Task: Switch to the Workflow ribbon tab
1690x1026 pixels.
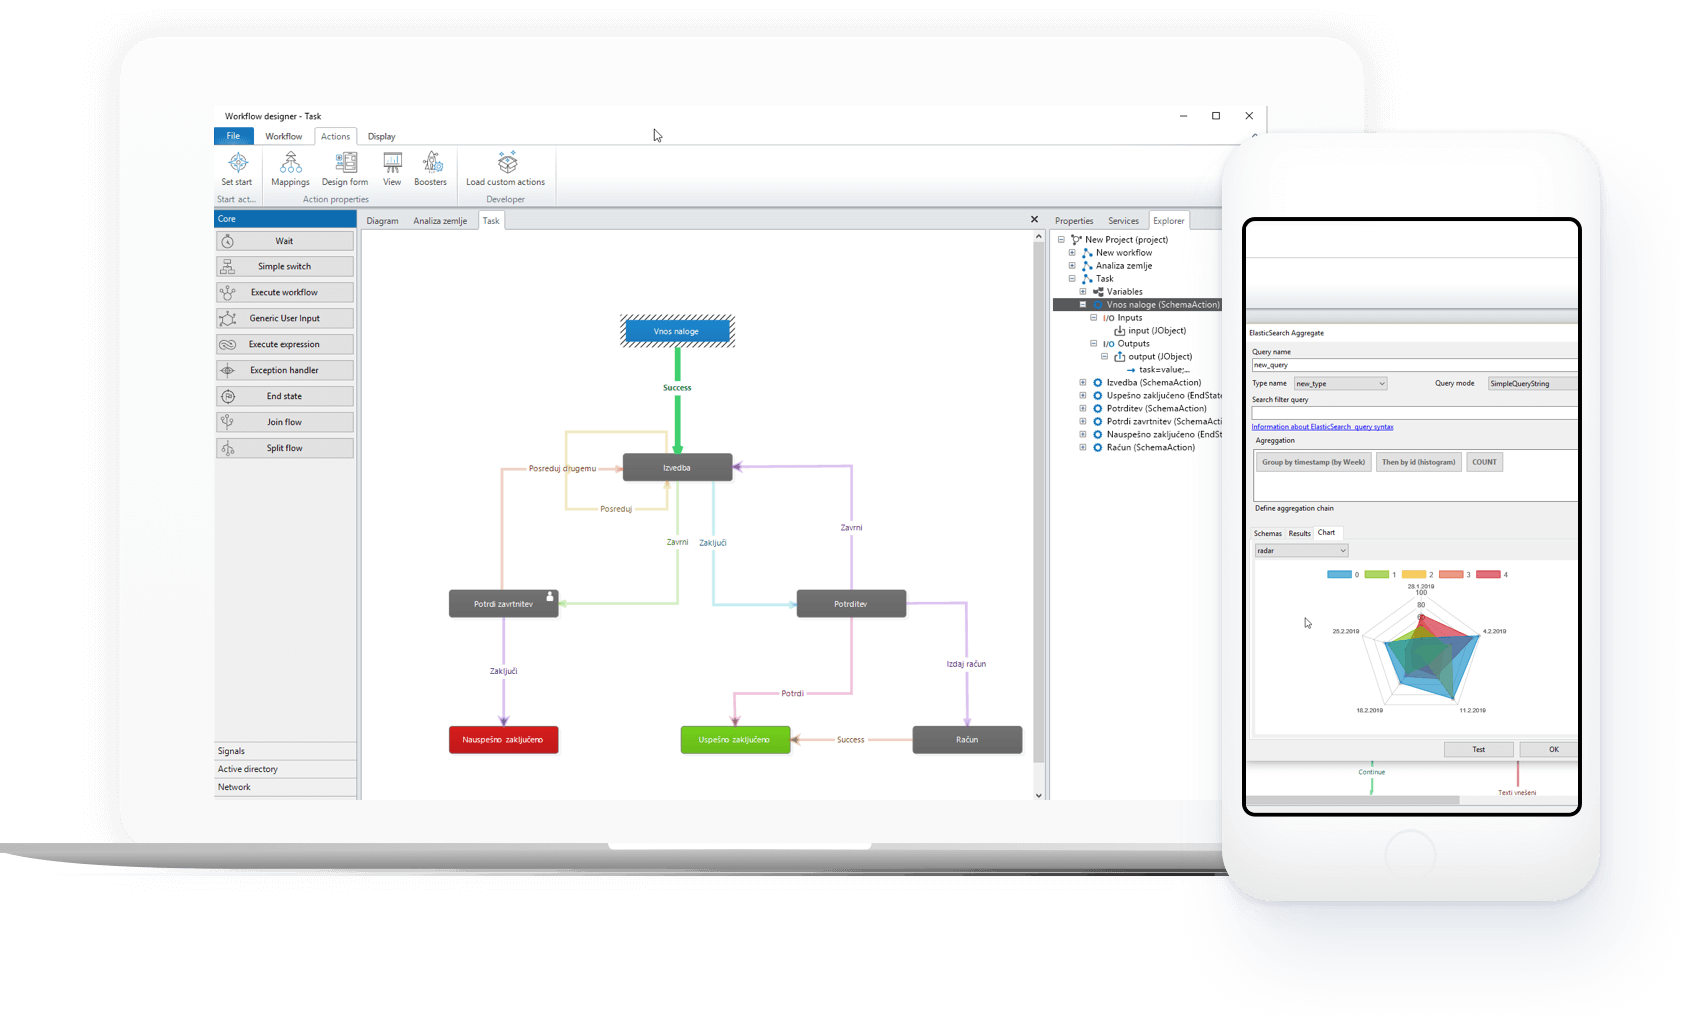Action: coord(284,136)
